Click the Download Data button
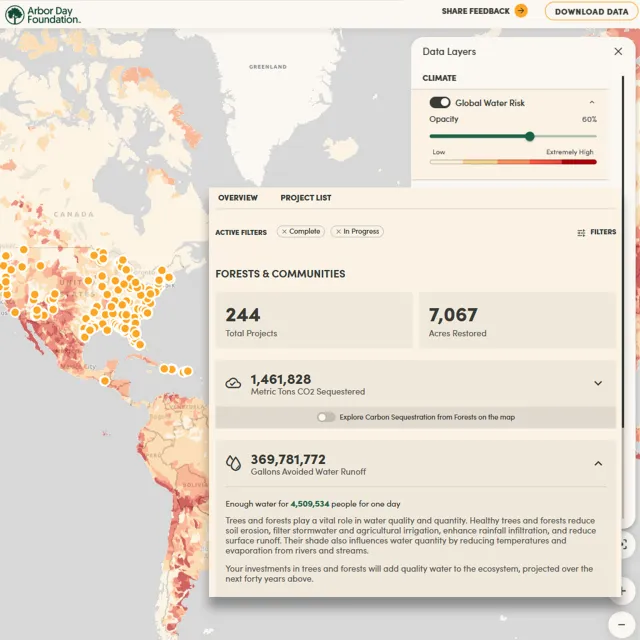The image size is (640, 640). 591,12
